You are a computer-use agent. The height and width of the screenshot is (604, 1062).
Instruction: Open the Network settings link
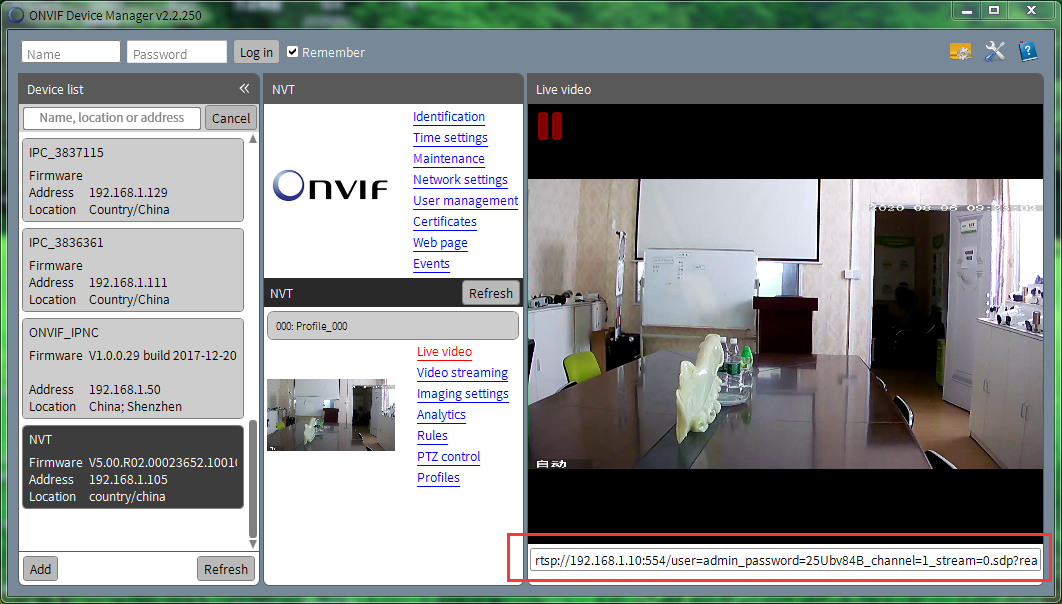pyautogui.click(x=460, y=180)
